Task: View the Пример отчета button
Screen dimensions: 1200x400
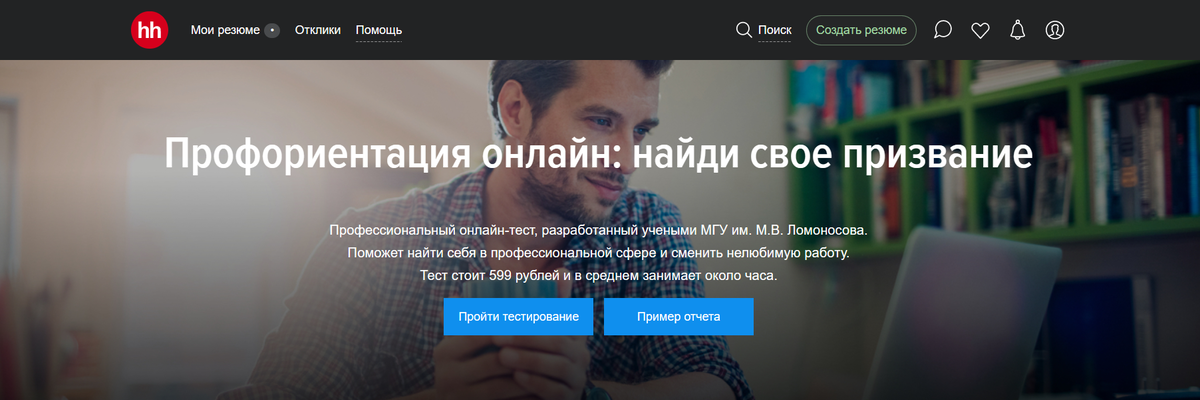Action: click(x=678, y=316)
